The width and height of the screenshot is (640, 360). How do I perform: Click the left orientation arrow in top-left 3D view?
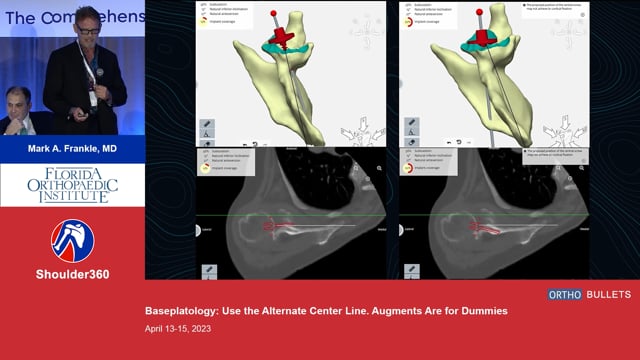click(347, 133)
